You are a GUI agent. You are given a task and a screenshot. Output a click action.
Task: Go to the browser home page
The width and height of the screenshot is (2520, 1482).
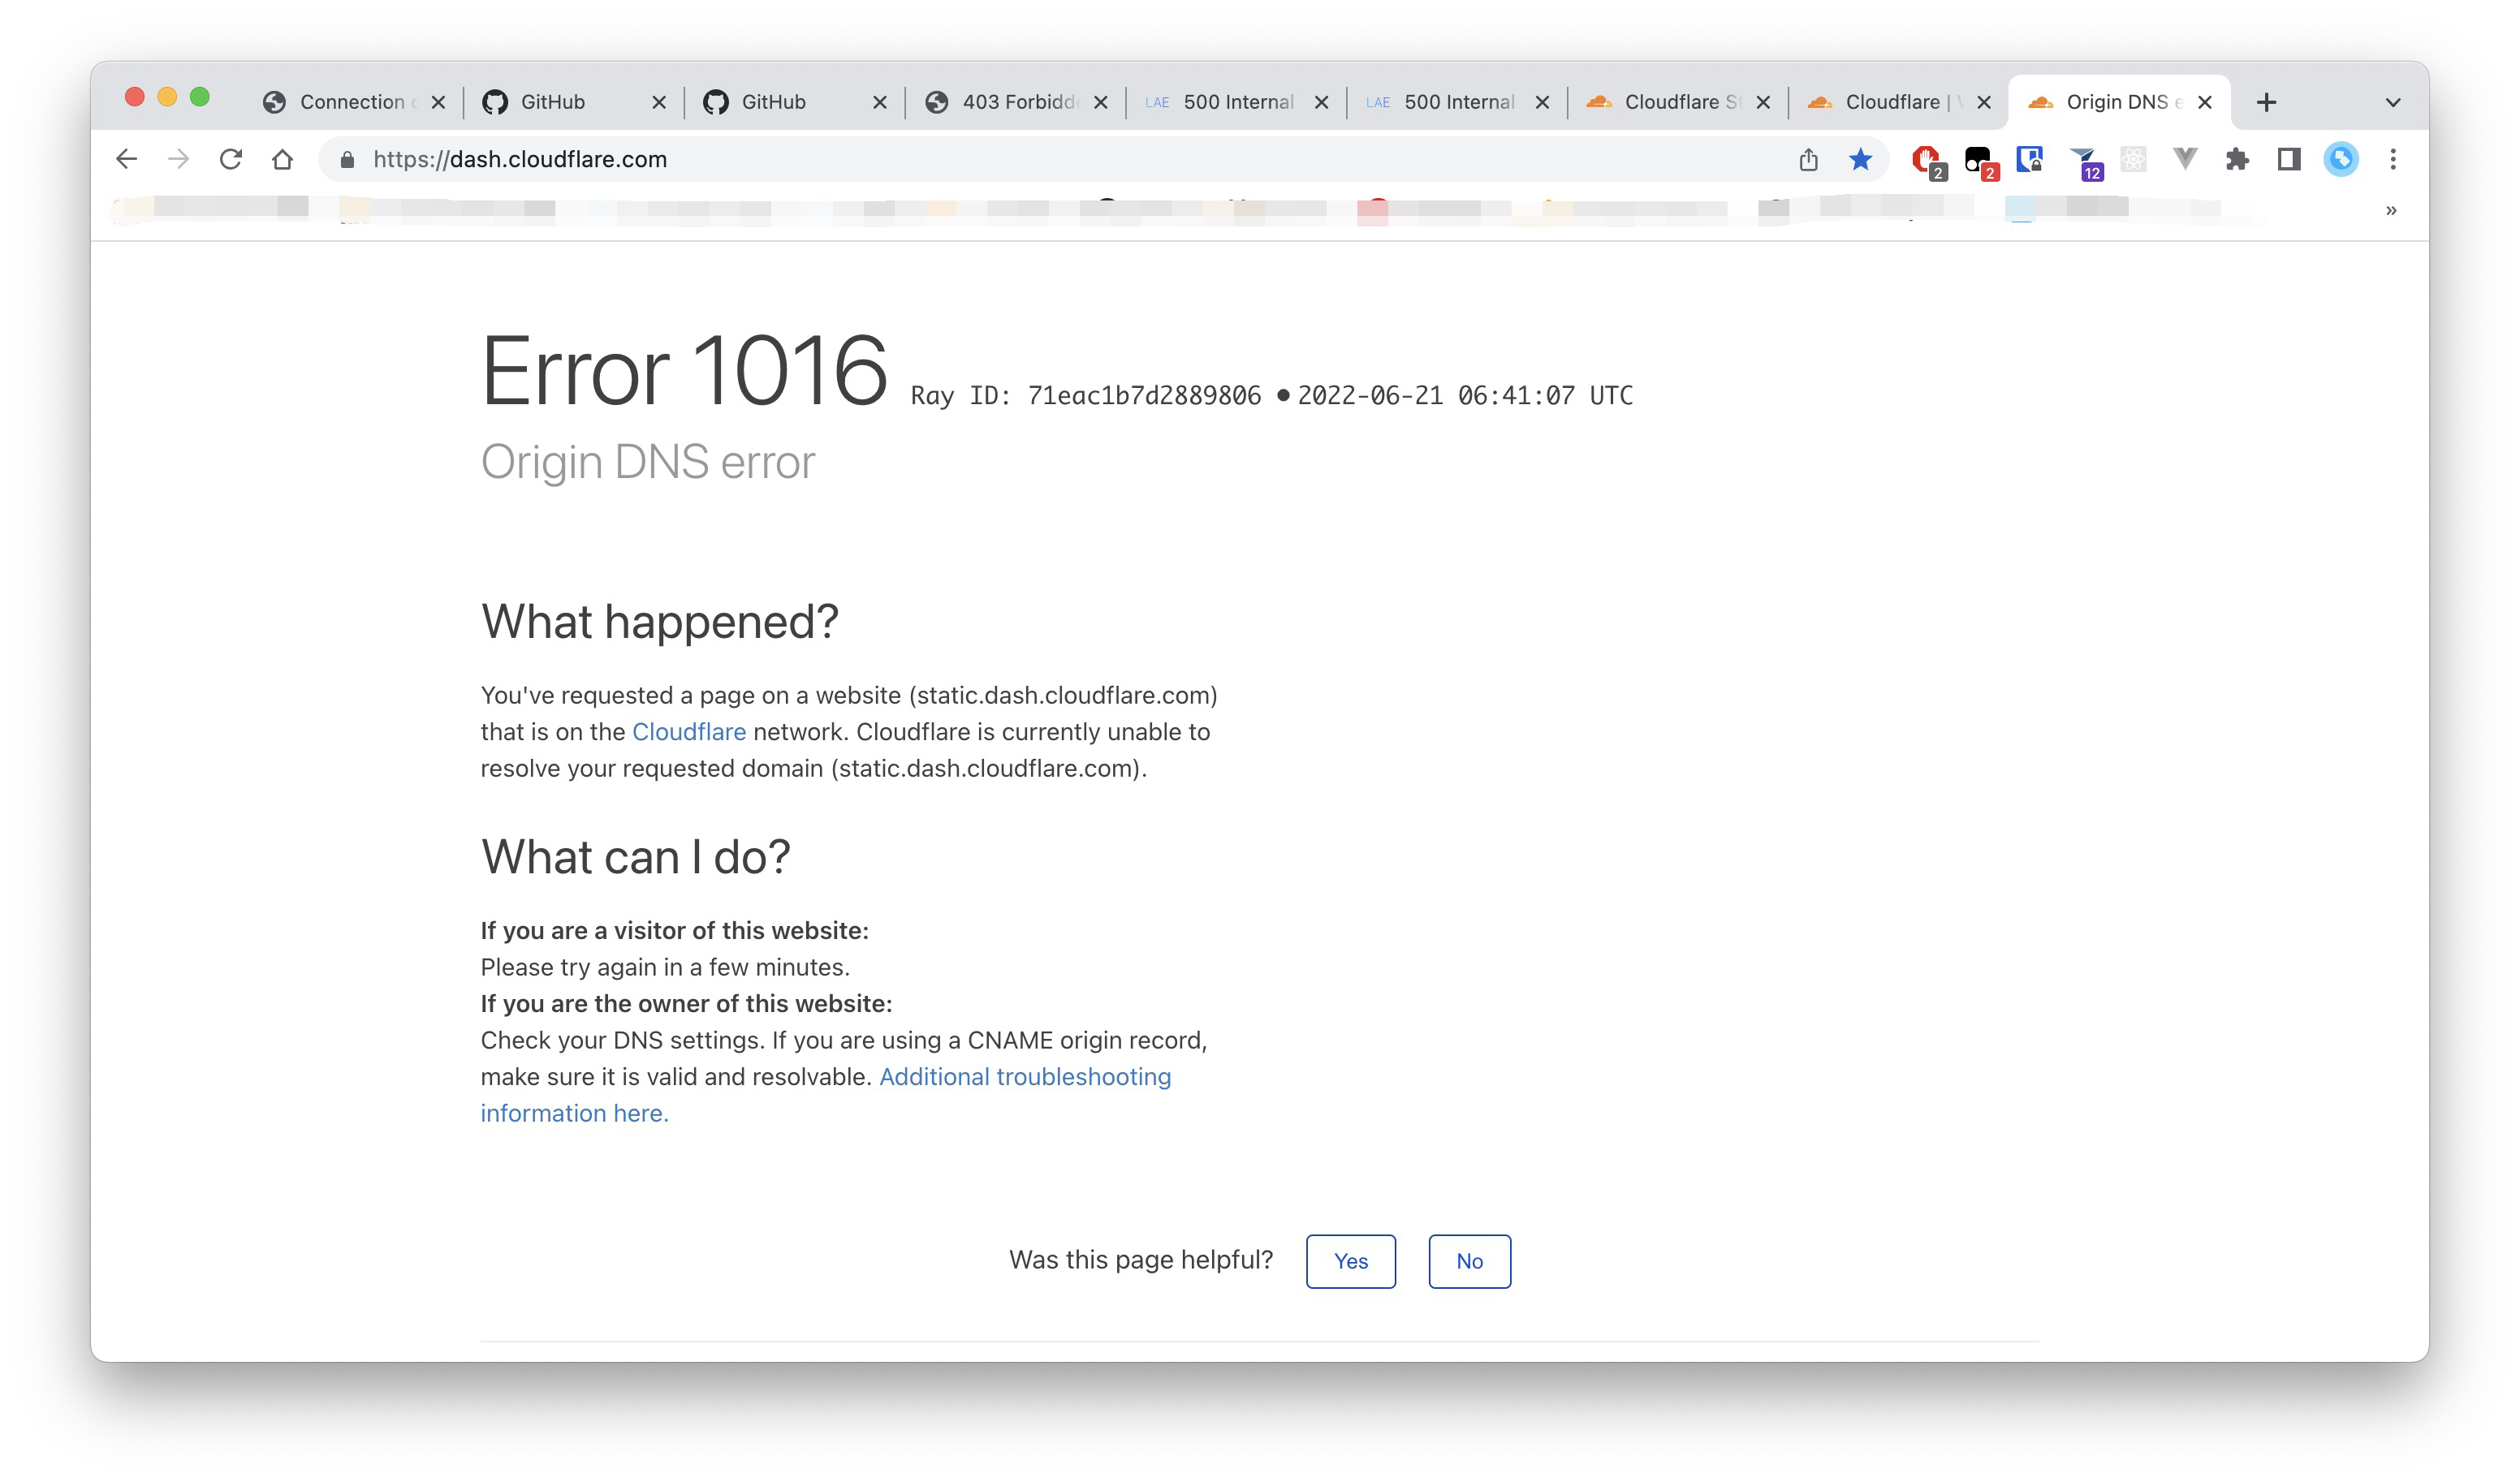click(x=283, y=159)
